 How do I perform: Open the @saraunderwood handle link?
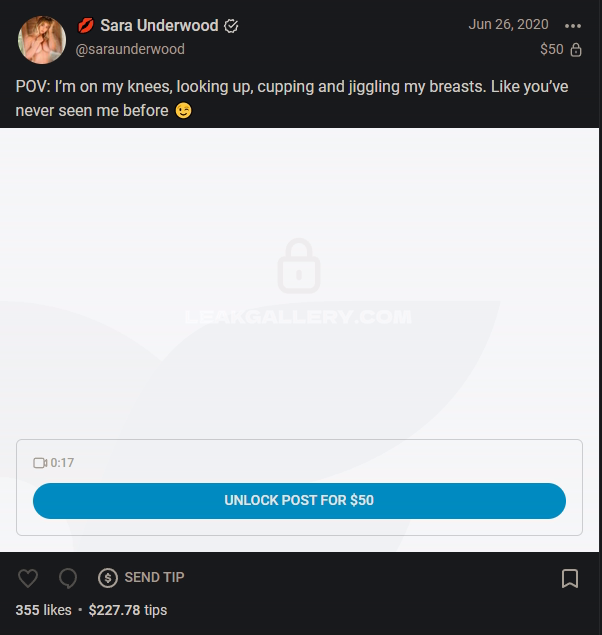click(x=130, y=49)
